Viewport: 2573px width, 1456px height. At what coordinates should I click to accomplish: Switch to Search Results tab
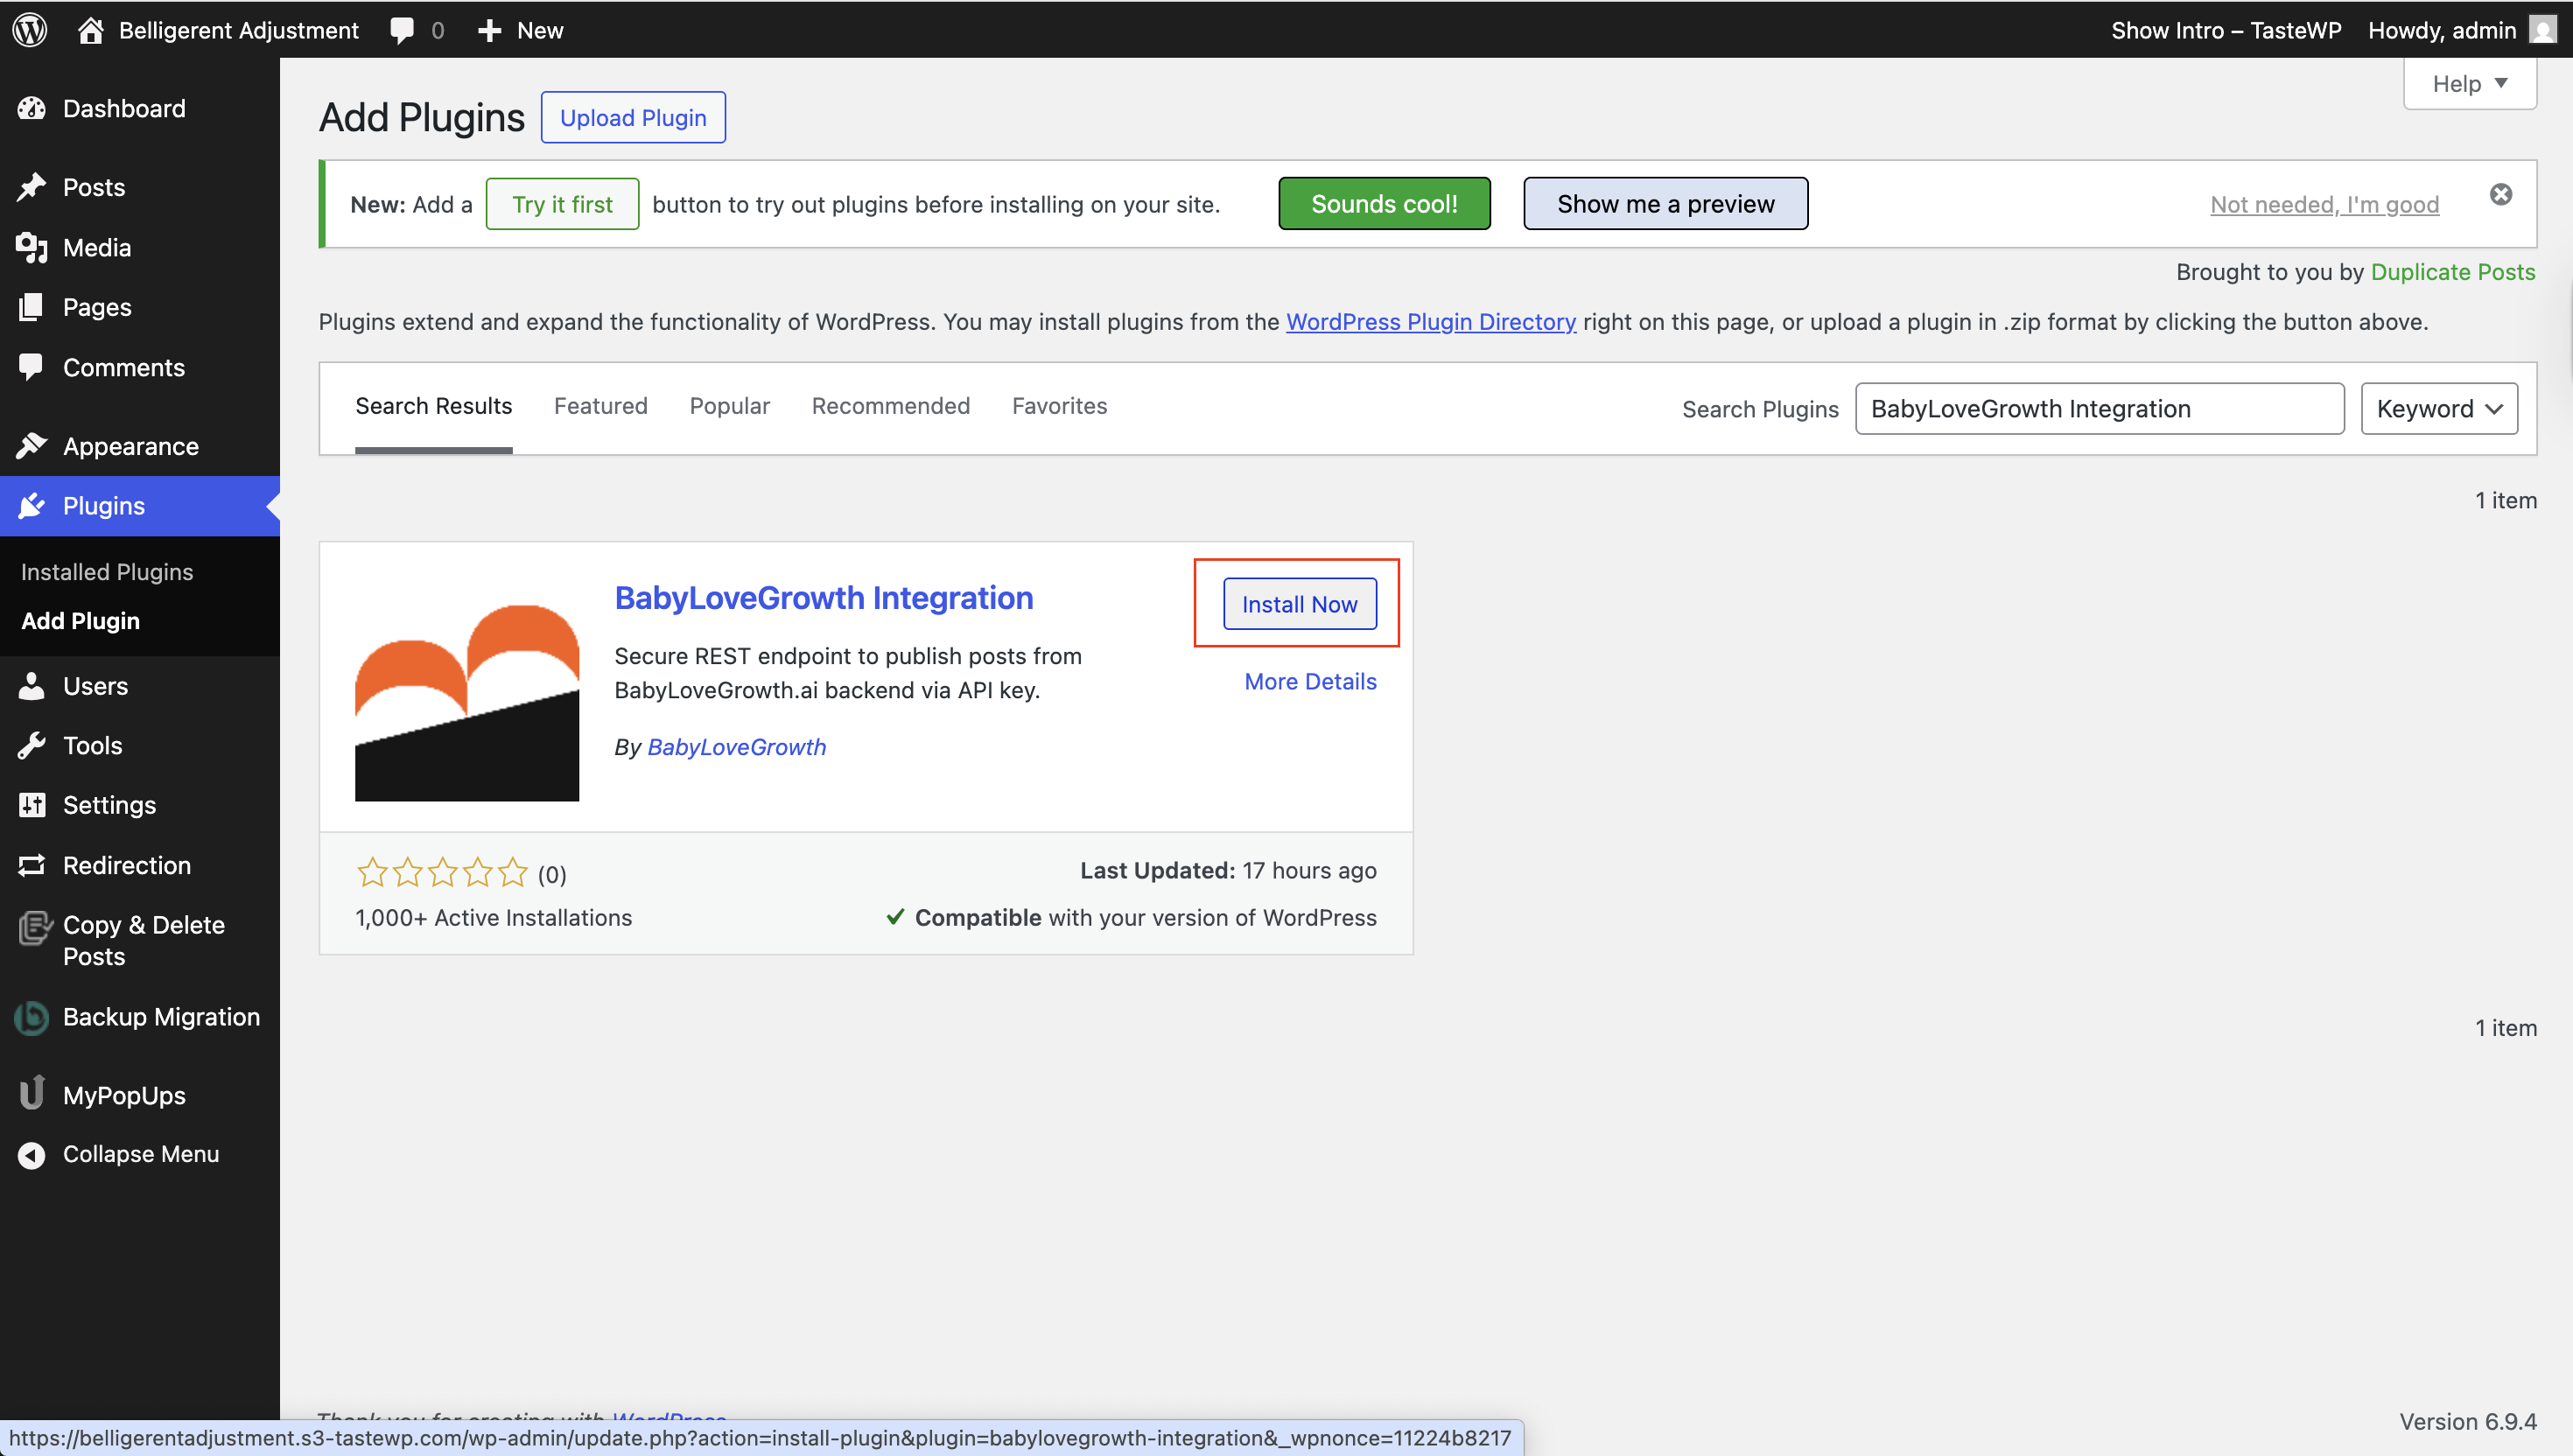[433, 406]
